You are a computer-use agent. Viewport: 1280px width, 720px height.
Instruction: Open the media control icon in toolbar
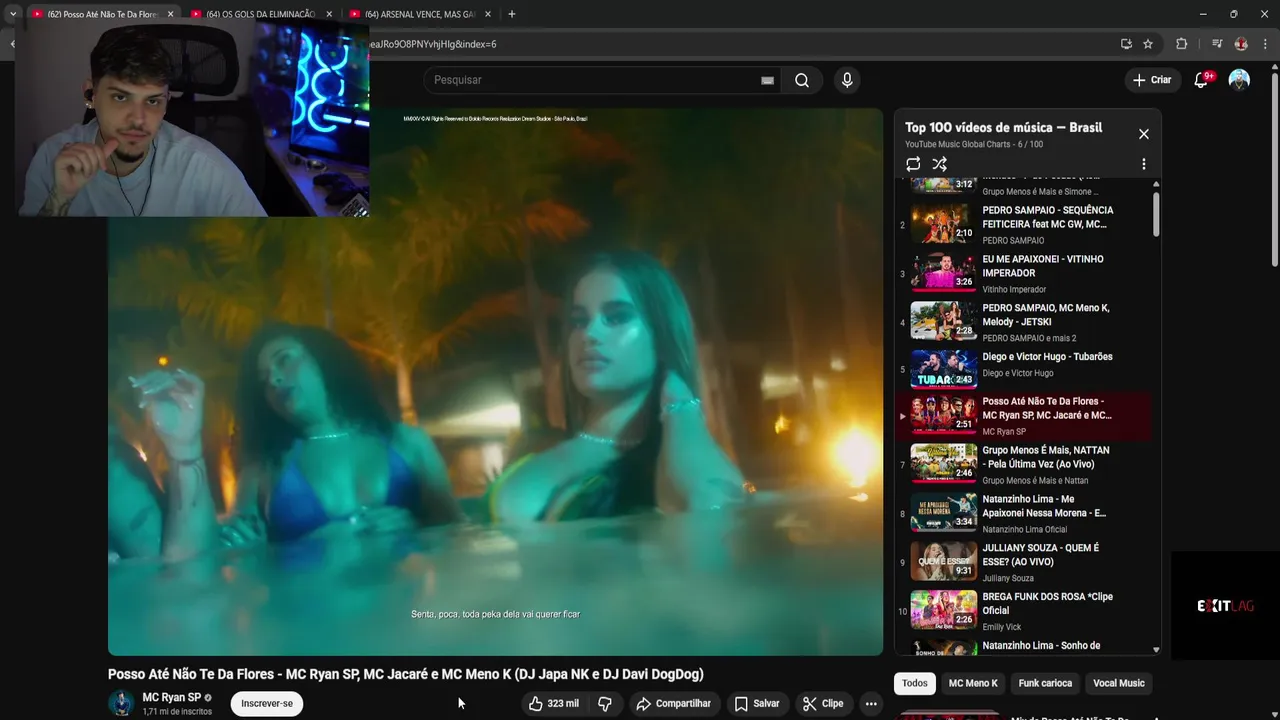pos(1217,44)
